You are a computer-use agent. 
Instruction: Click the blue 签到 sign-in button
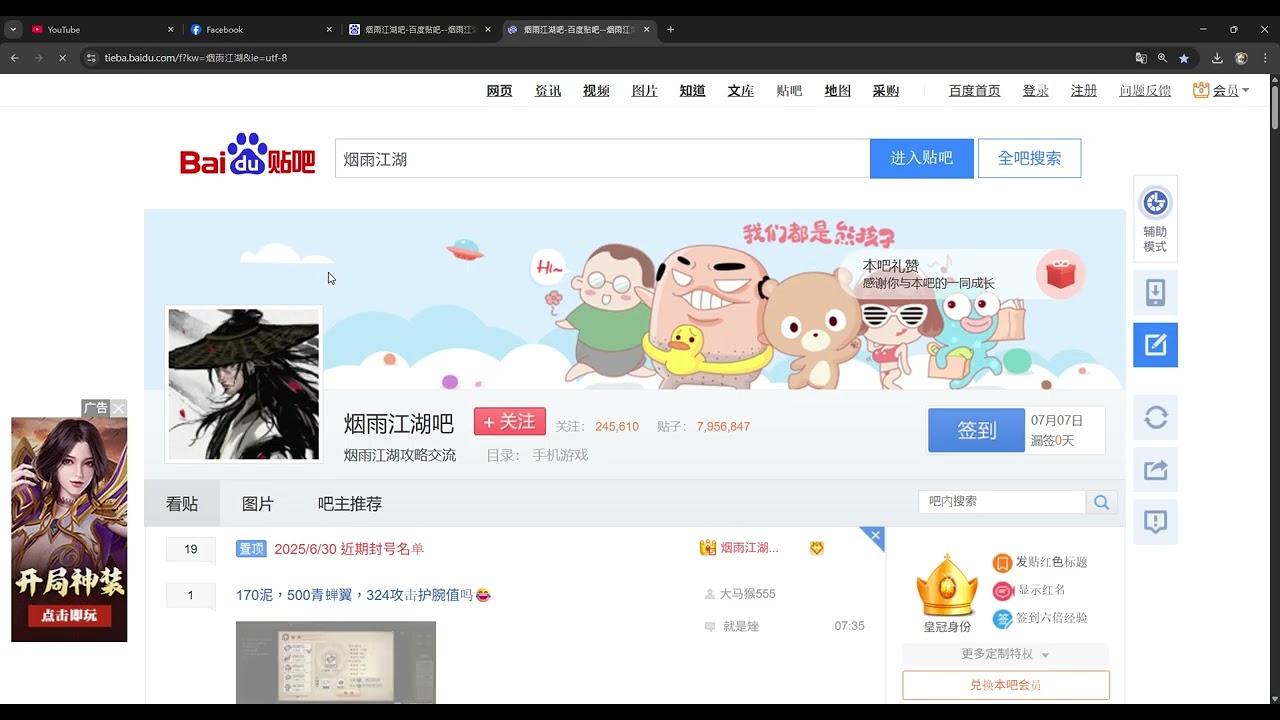[x=976, y=430]
